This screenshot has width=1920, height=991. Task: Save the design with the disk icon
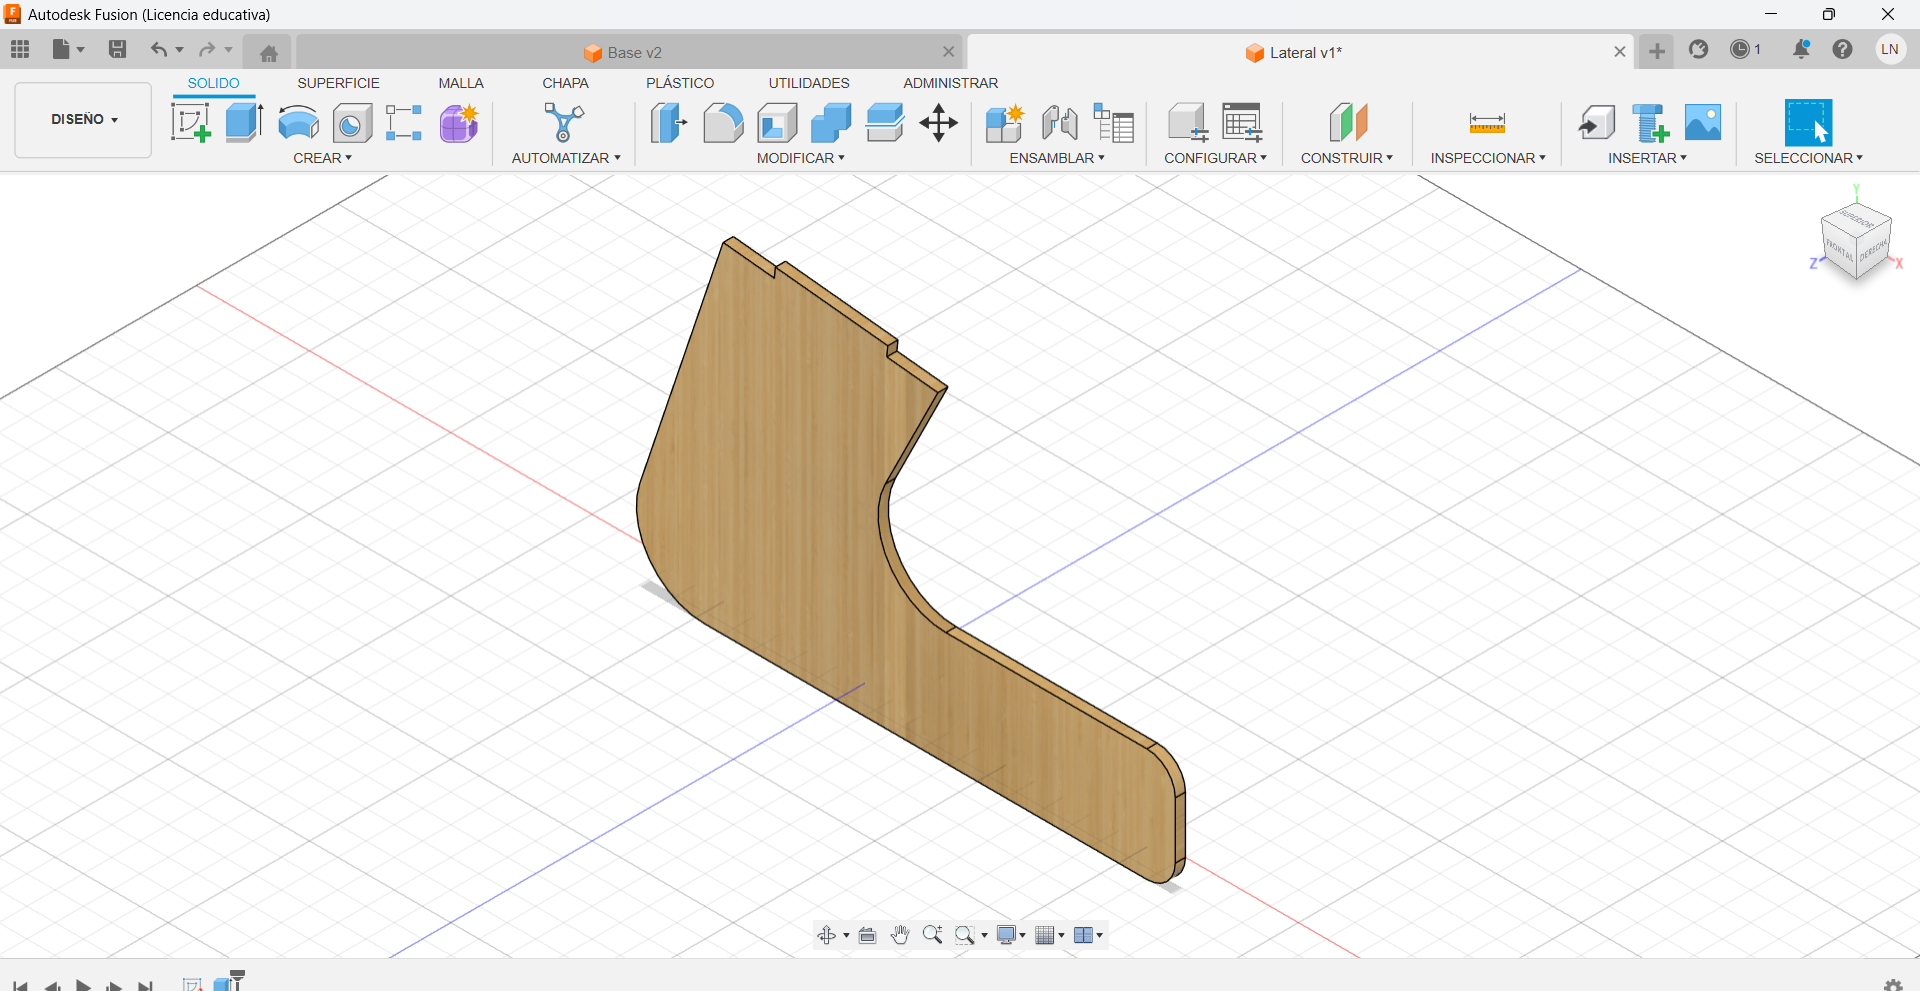[117, 49]
